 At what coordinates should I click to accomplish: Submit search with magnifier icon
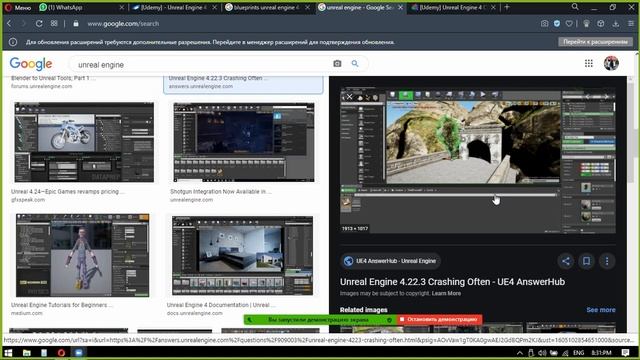pos(355,64)
